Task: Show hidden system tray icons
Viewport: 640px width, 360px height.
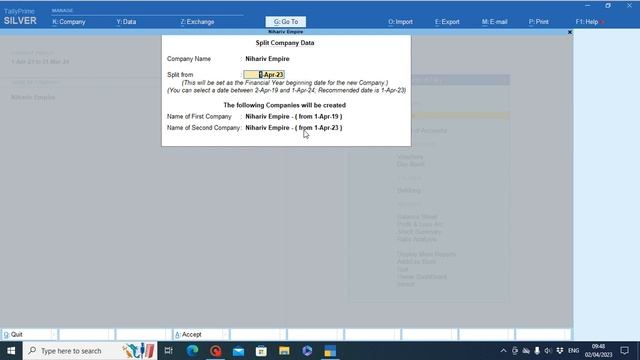Action: tap(503, 351)
